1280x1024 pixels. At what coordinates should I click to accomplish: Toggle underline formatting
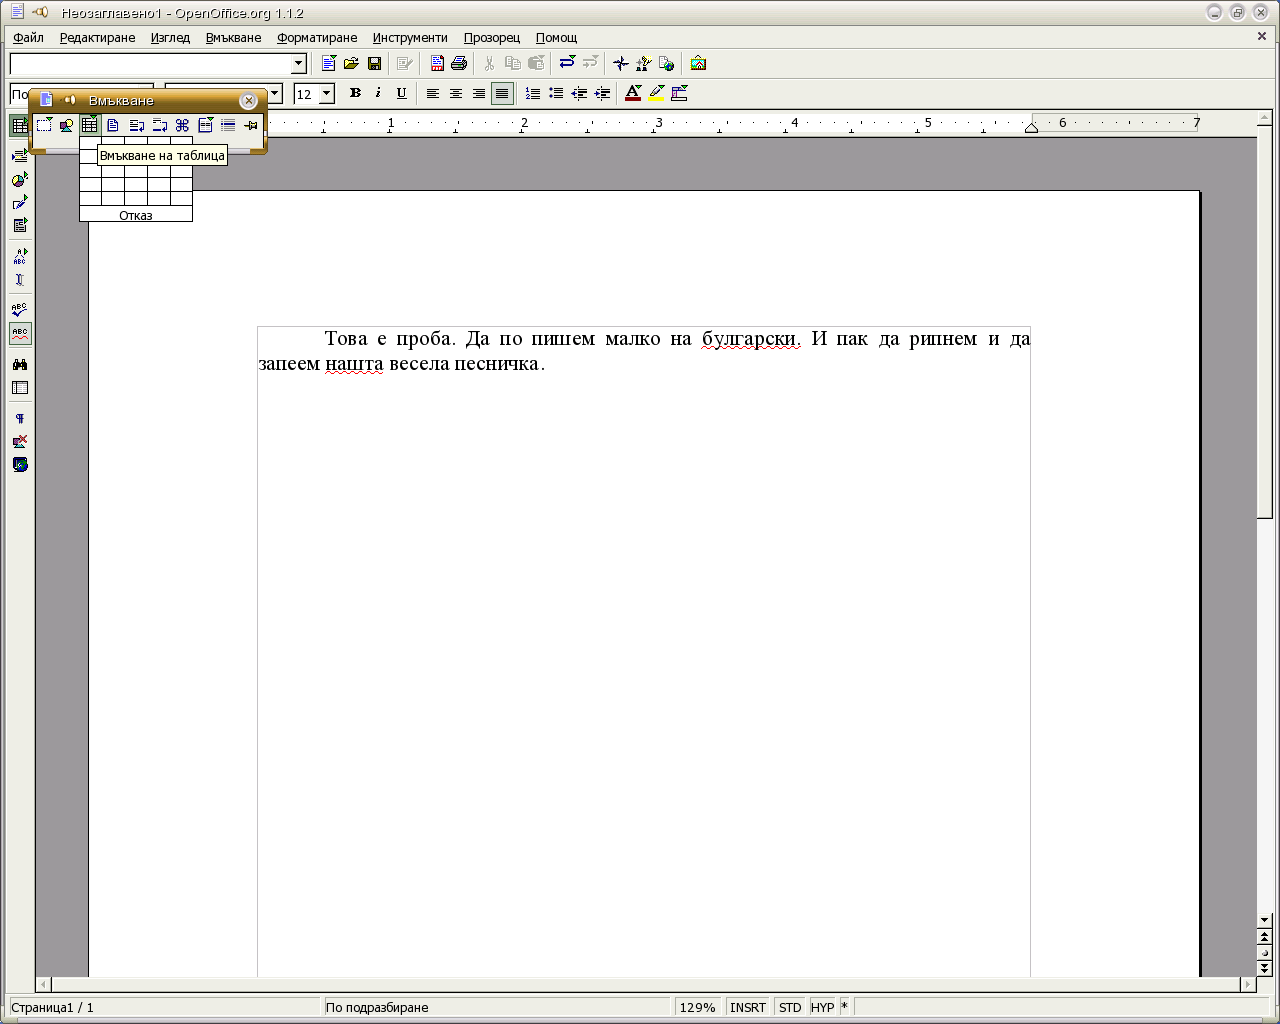point(401,94)
